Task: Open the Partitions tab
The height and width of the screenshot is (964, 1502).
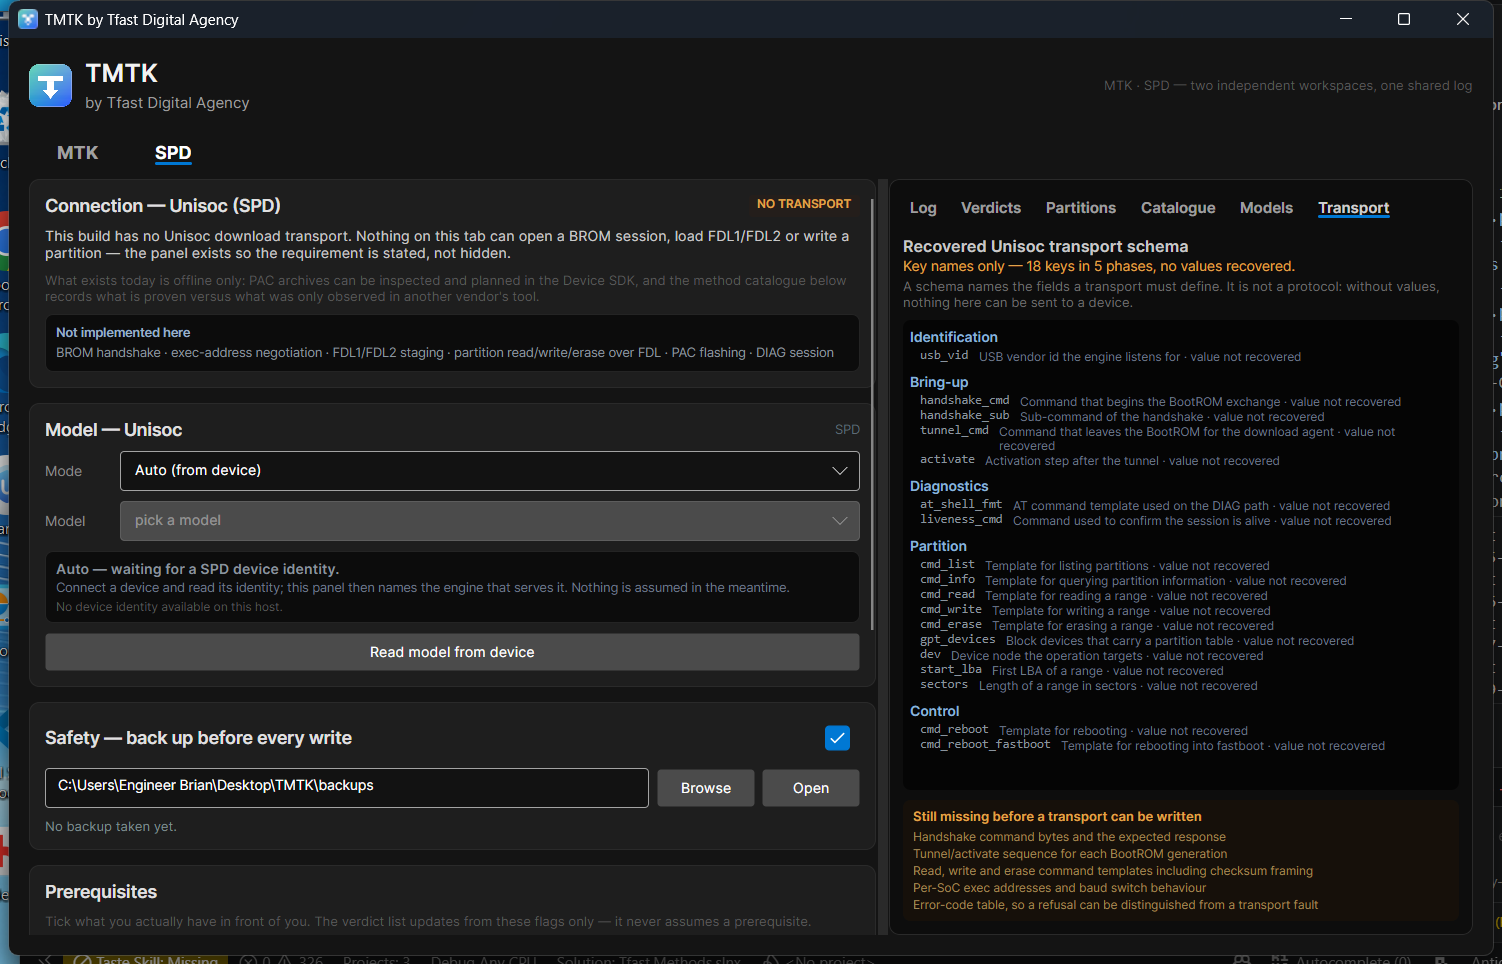Action: 1081,208
